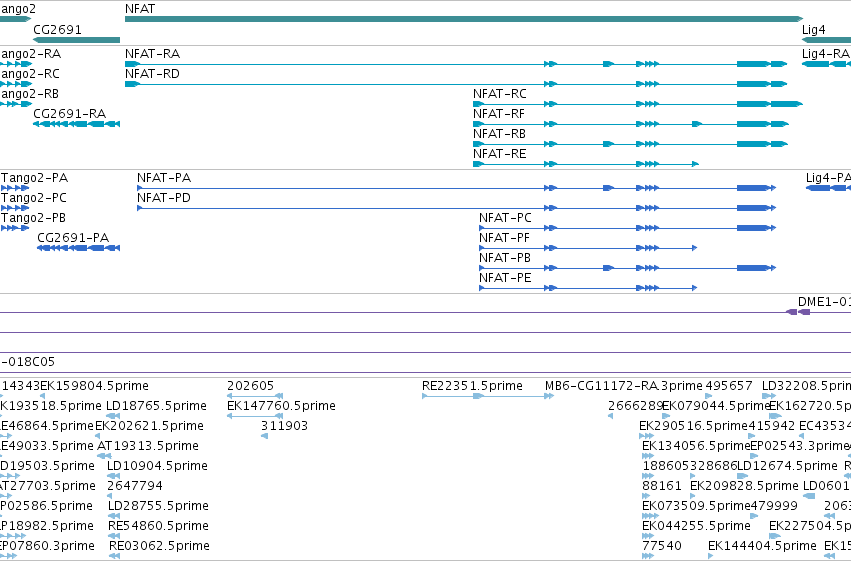Screen dimensions: 851x561
Task: Open EST LD28755.5prime
Action: (x=158, y=506)
